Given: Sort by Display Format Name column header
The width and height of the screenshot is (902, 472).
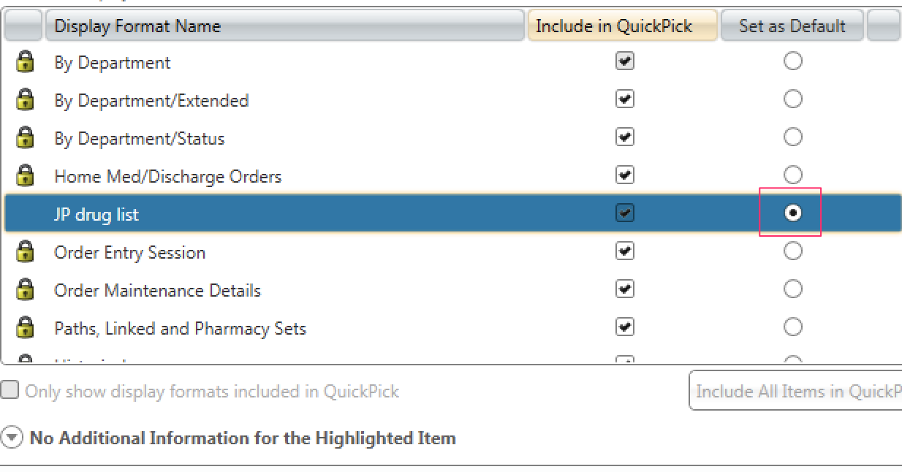Looking at the screenshot, I should pos(285,26).
